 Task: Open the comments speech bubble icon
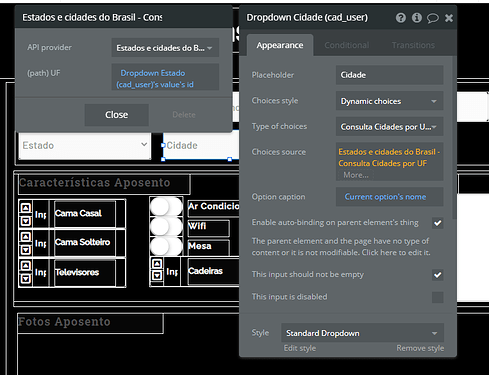coord(433,18)
